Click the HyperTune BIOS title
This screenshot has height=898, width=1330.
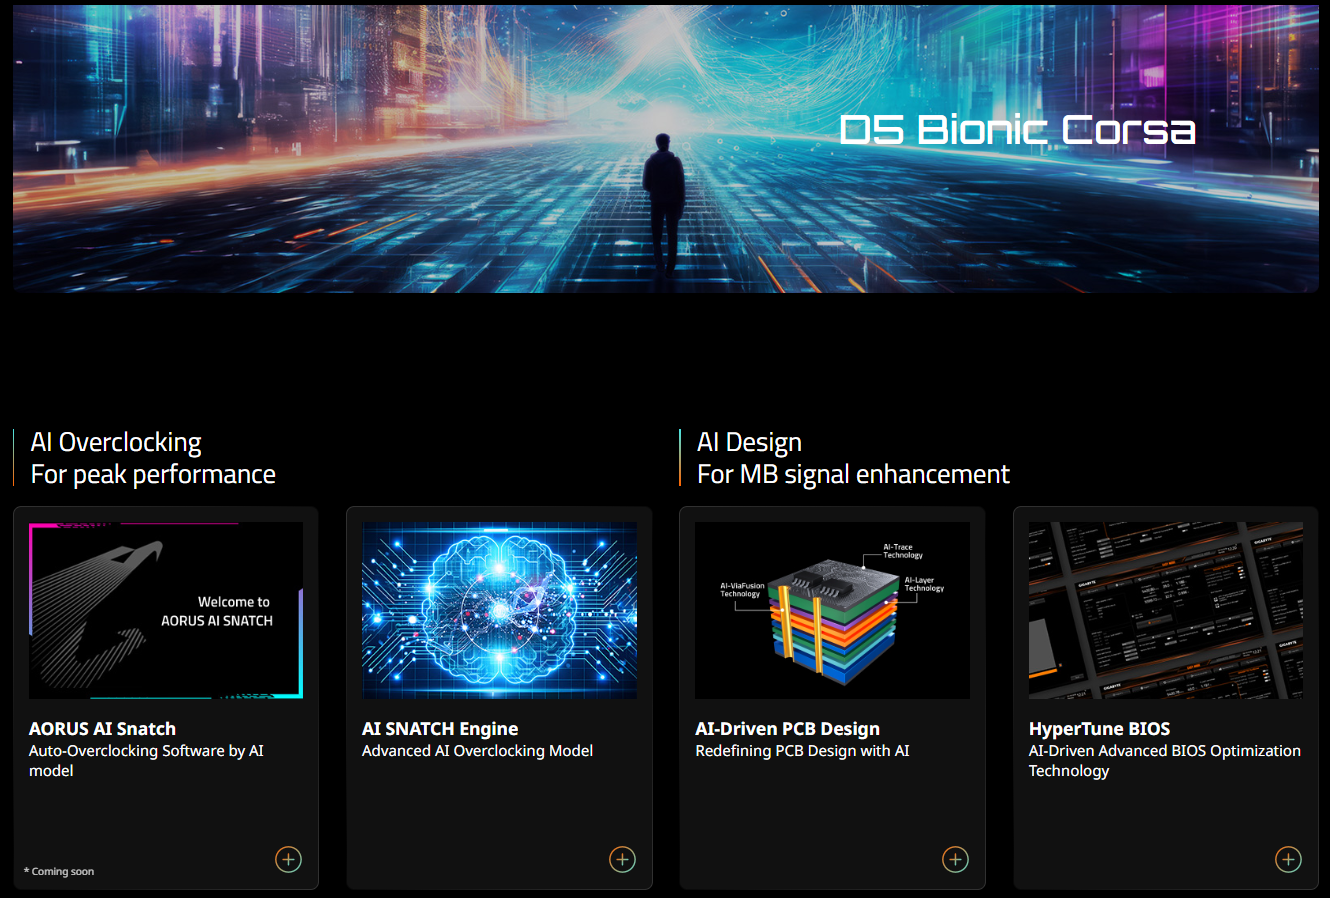click(1099, 729)
